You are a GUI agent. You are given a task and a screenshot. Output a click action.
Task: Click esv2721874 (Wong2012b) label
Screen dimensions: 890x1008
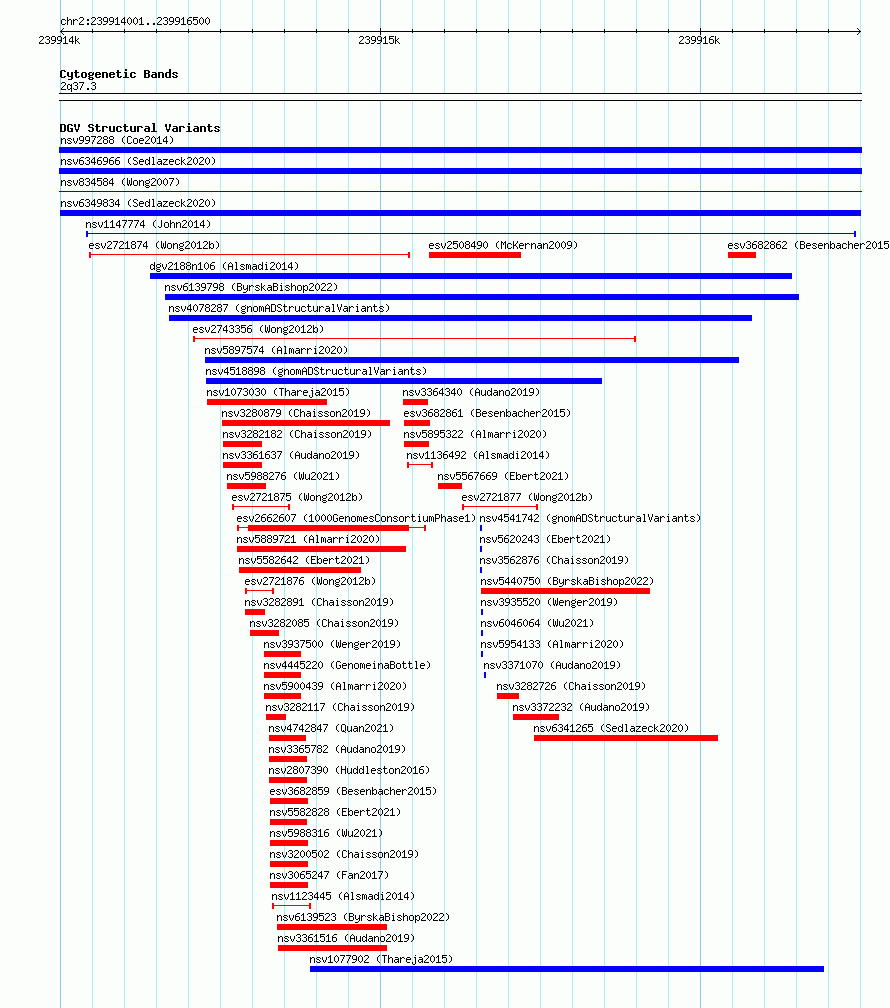154,245
